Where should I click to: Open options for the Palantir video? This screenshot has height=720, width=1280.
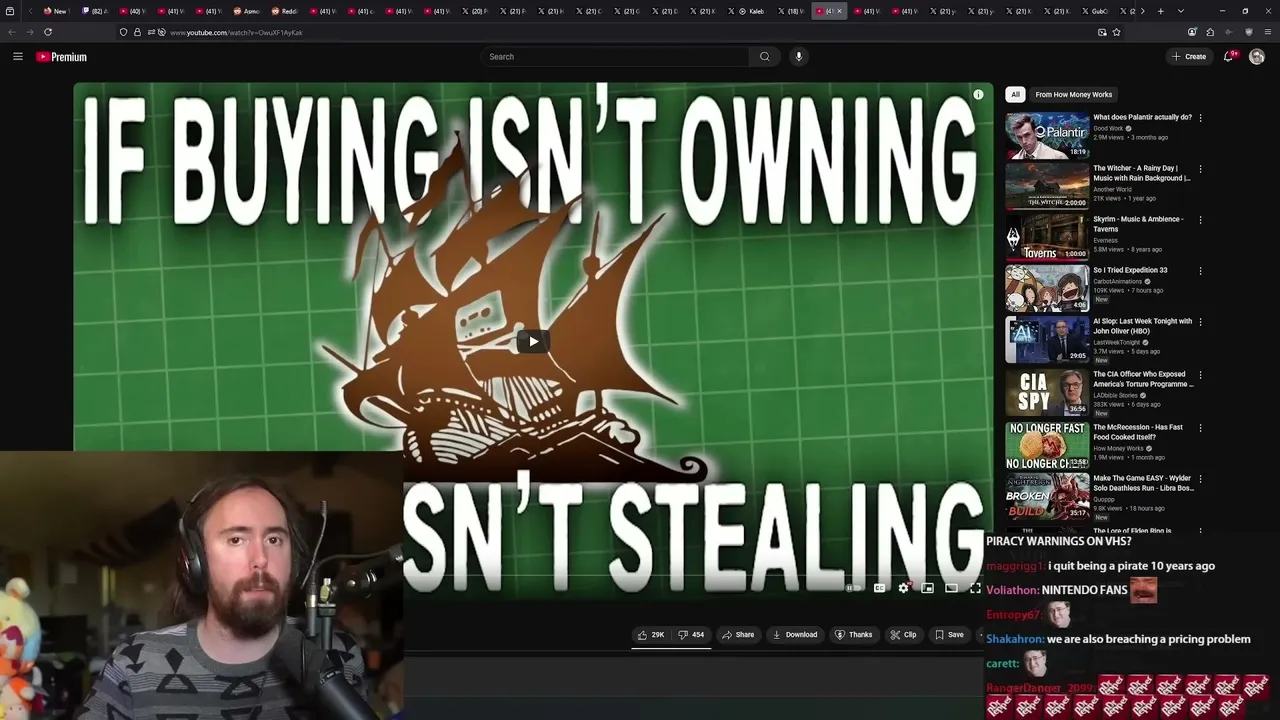coord(1200,118)
